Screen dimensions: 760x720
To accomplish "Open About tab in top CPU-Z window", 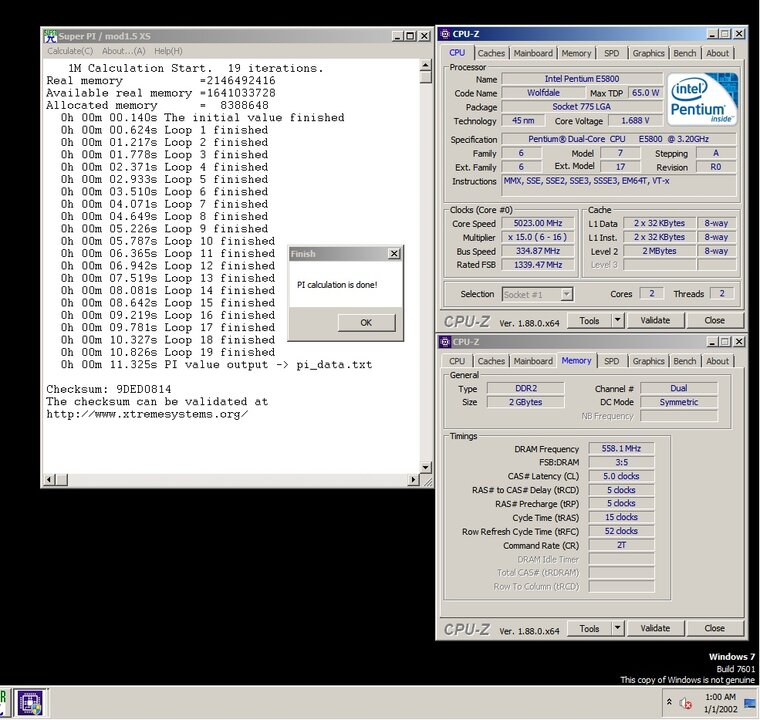I will [x=717, y=53].
